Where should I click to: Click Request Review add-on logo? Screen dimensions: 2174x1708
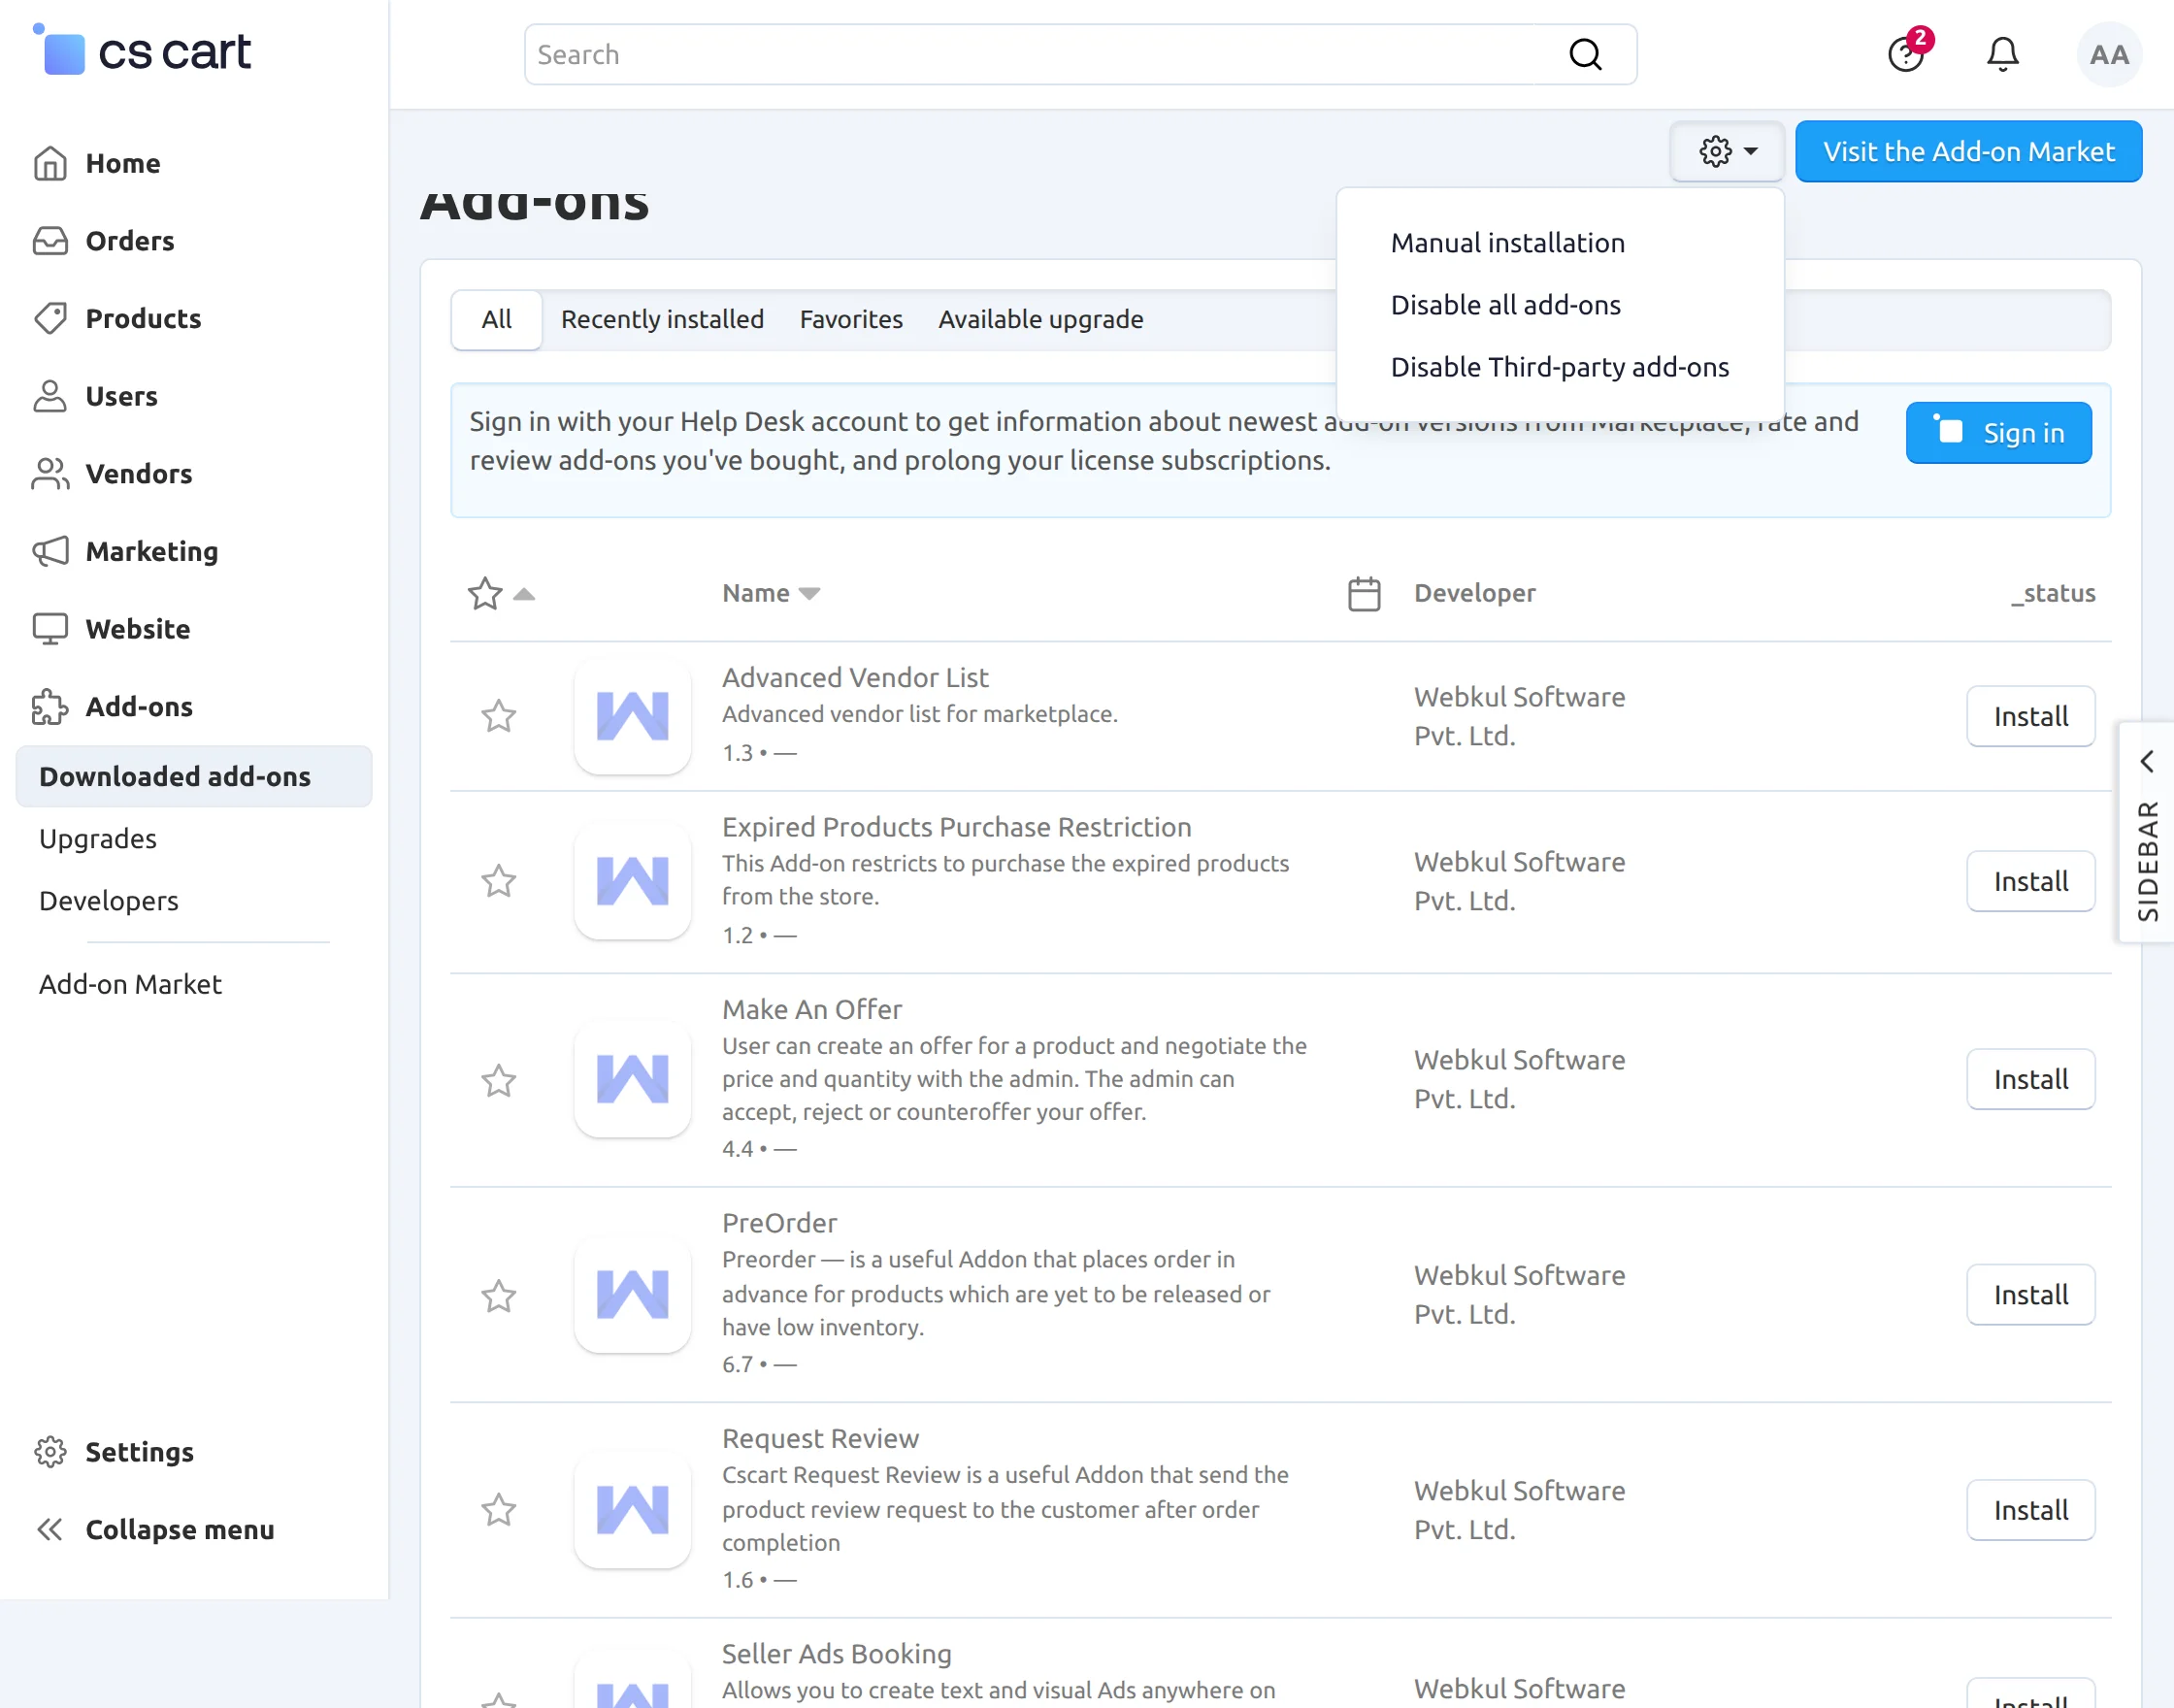(632, 1510)
